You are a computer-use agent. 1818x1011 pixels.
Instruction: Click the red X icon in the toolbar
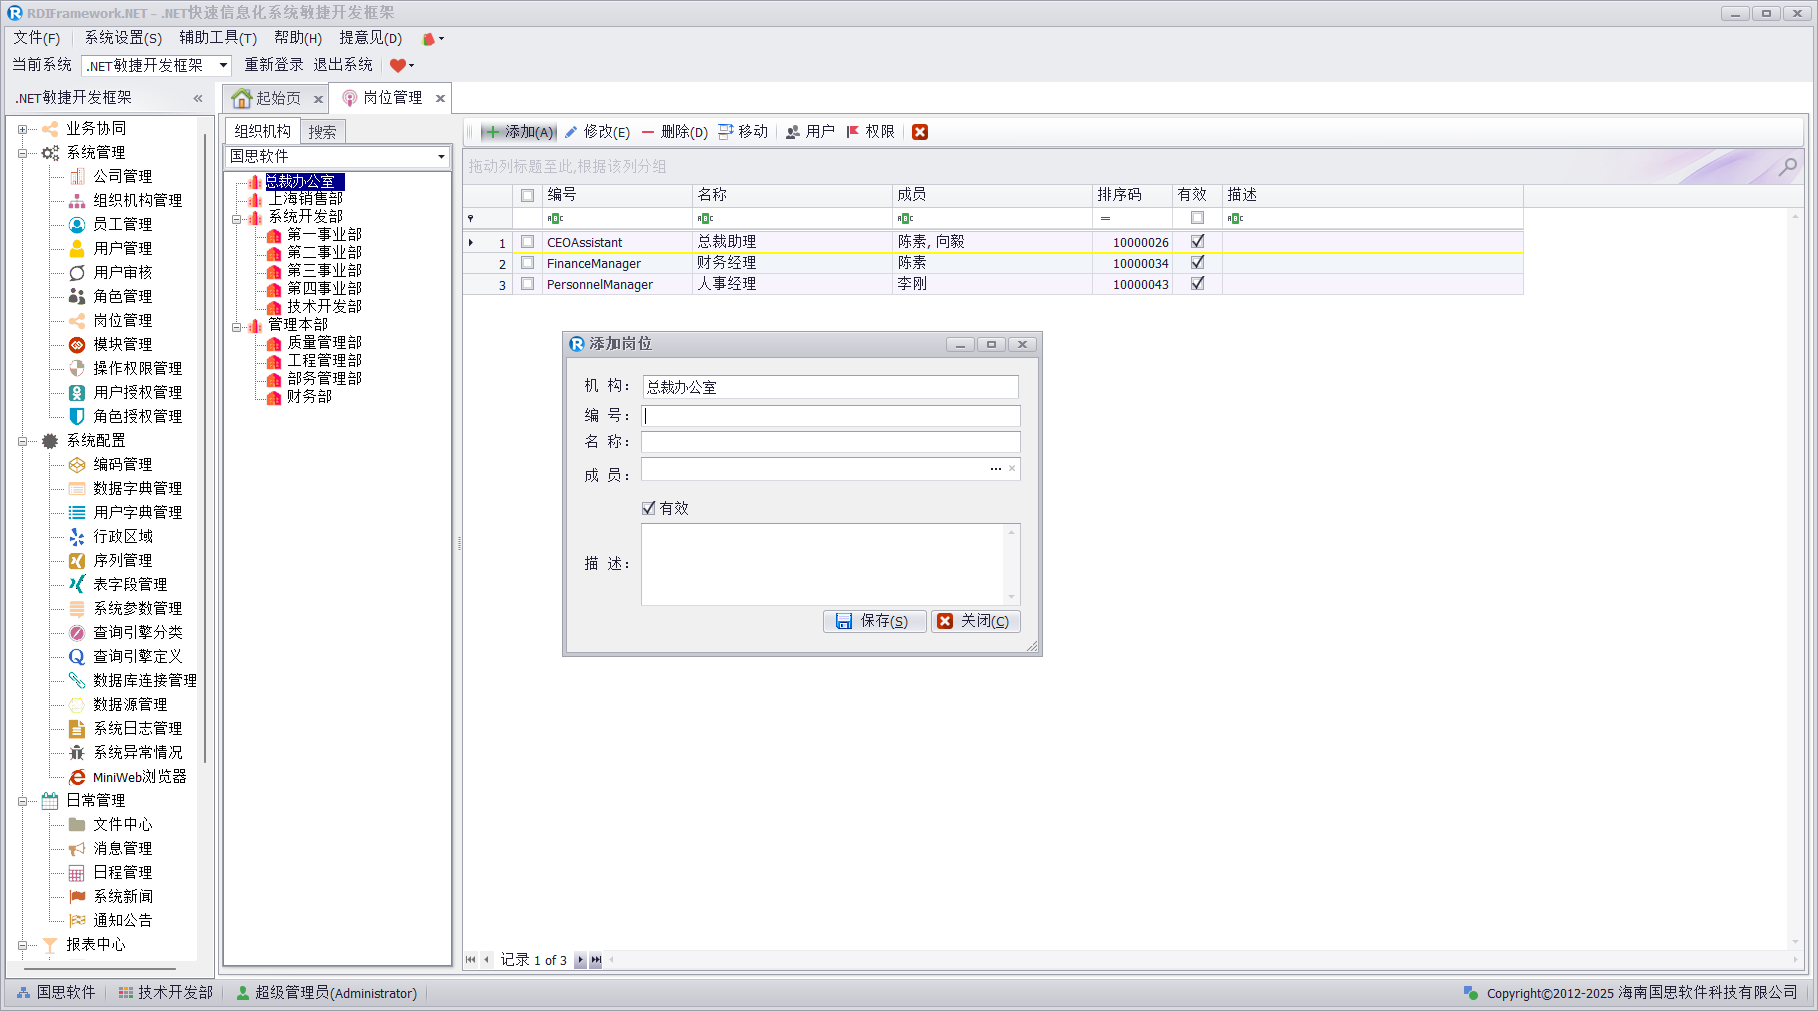(x=920, y=132)
